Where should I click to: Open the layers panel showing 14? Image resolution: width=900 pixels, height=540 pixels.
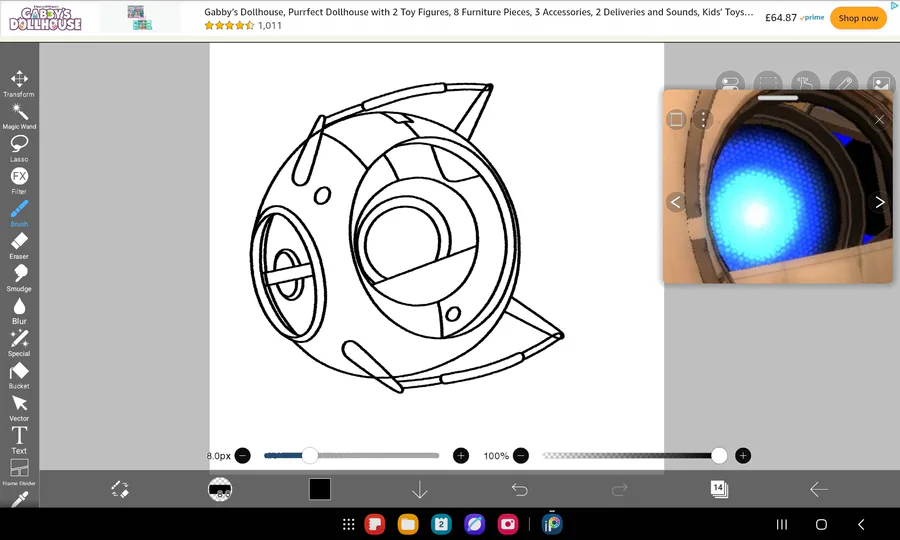[719, 489]
